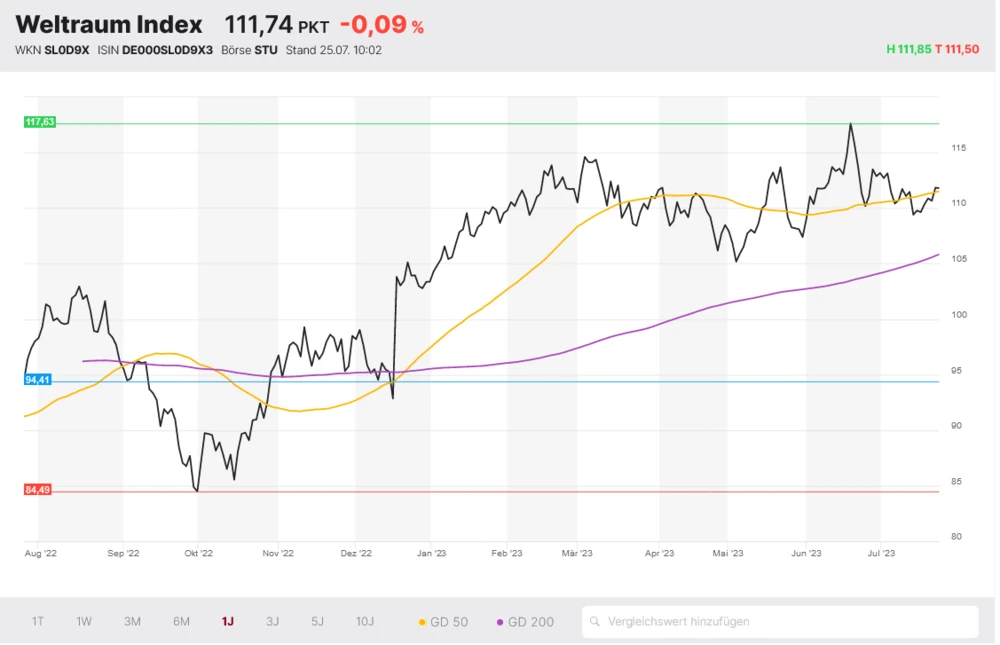Click the green 117,63 high marker
The width and height of the screenshot is (1000, 645).
click(40, 122)
